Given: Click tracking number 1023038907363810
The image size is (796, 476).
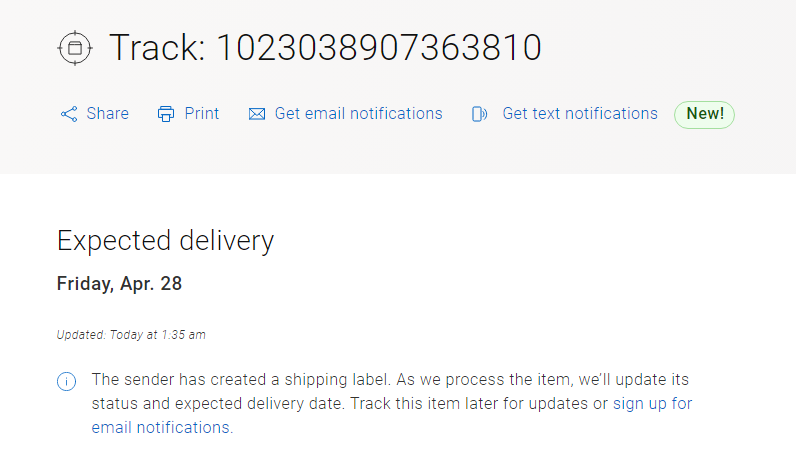Looking at the screenshot, I should tap(379, 48).
